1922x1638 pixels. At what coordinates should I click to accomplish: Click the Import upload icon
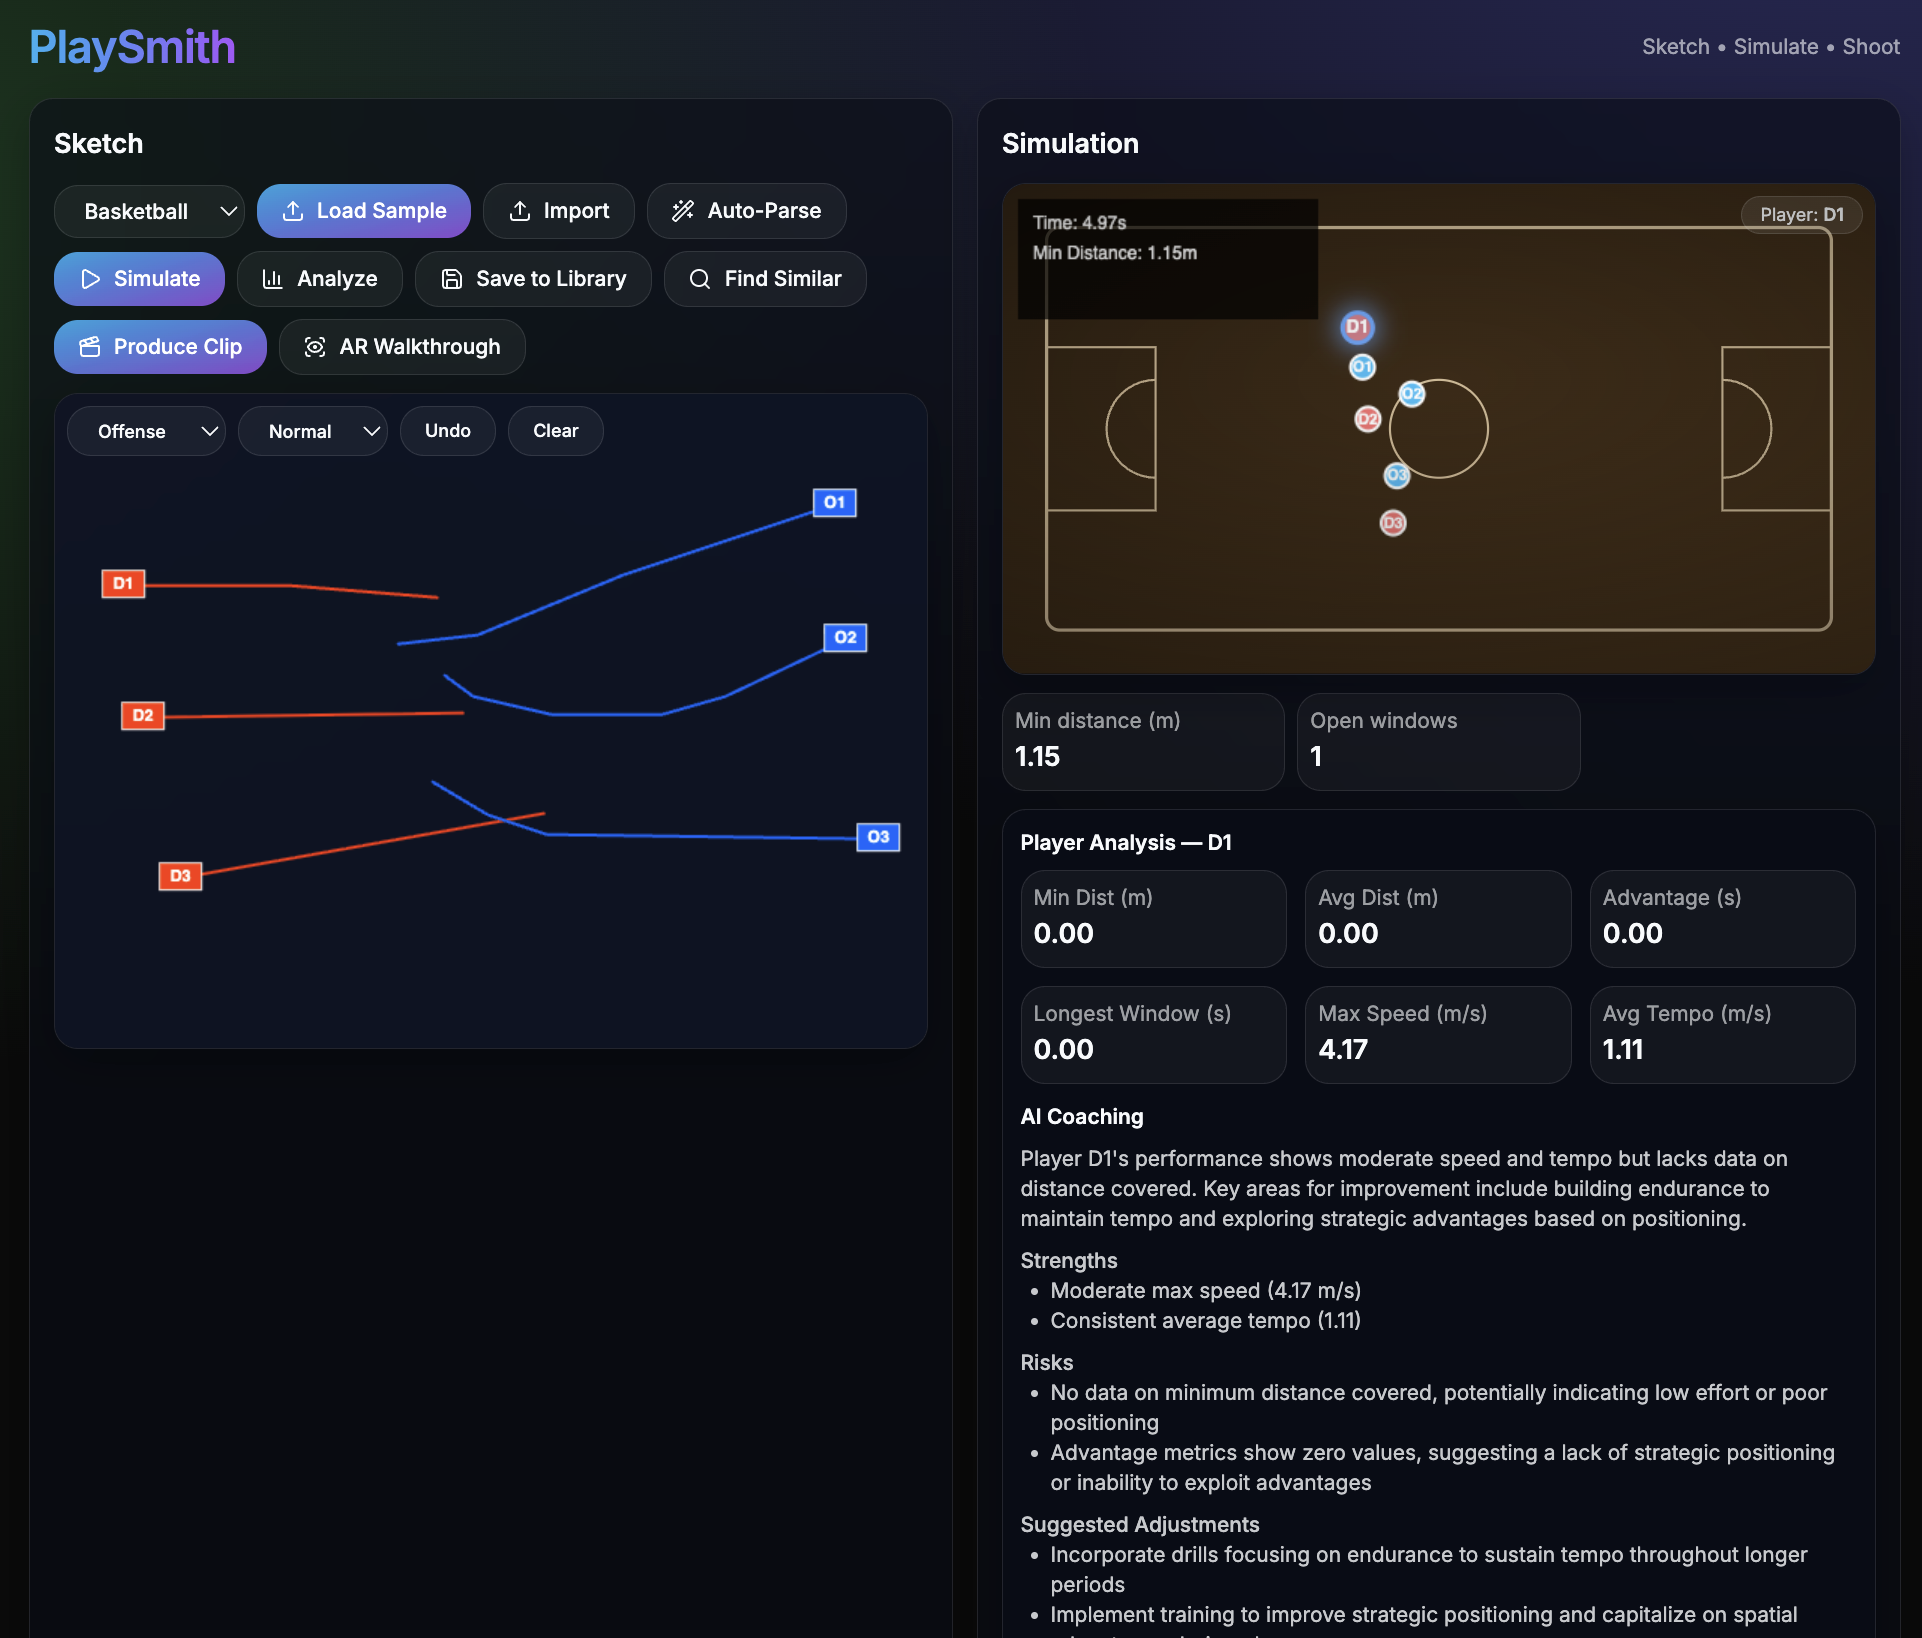[519, 211]
